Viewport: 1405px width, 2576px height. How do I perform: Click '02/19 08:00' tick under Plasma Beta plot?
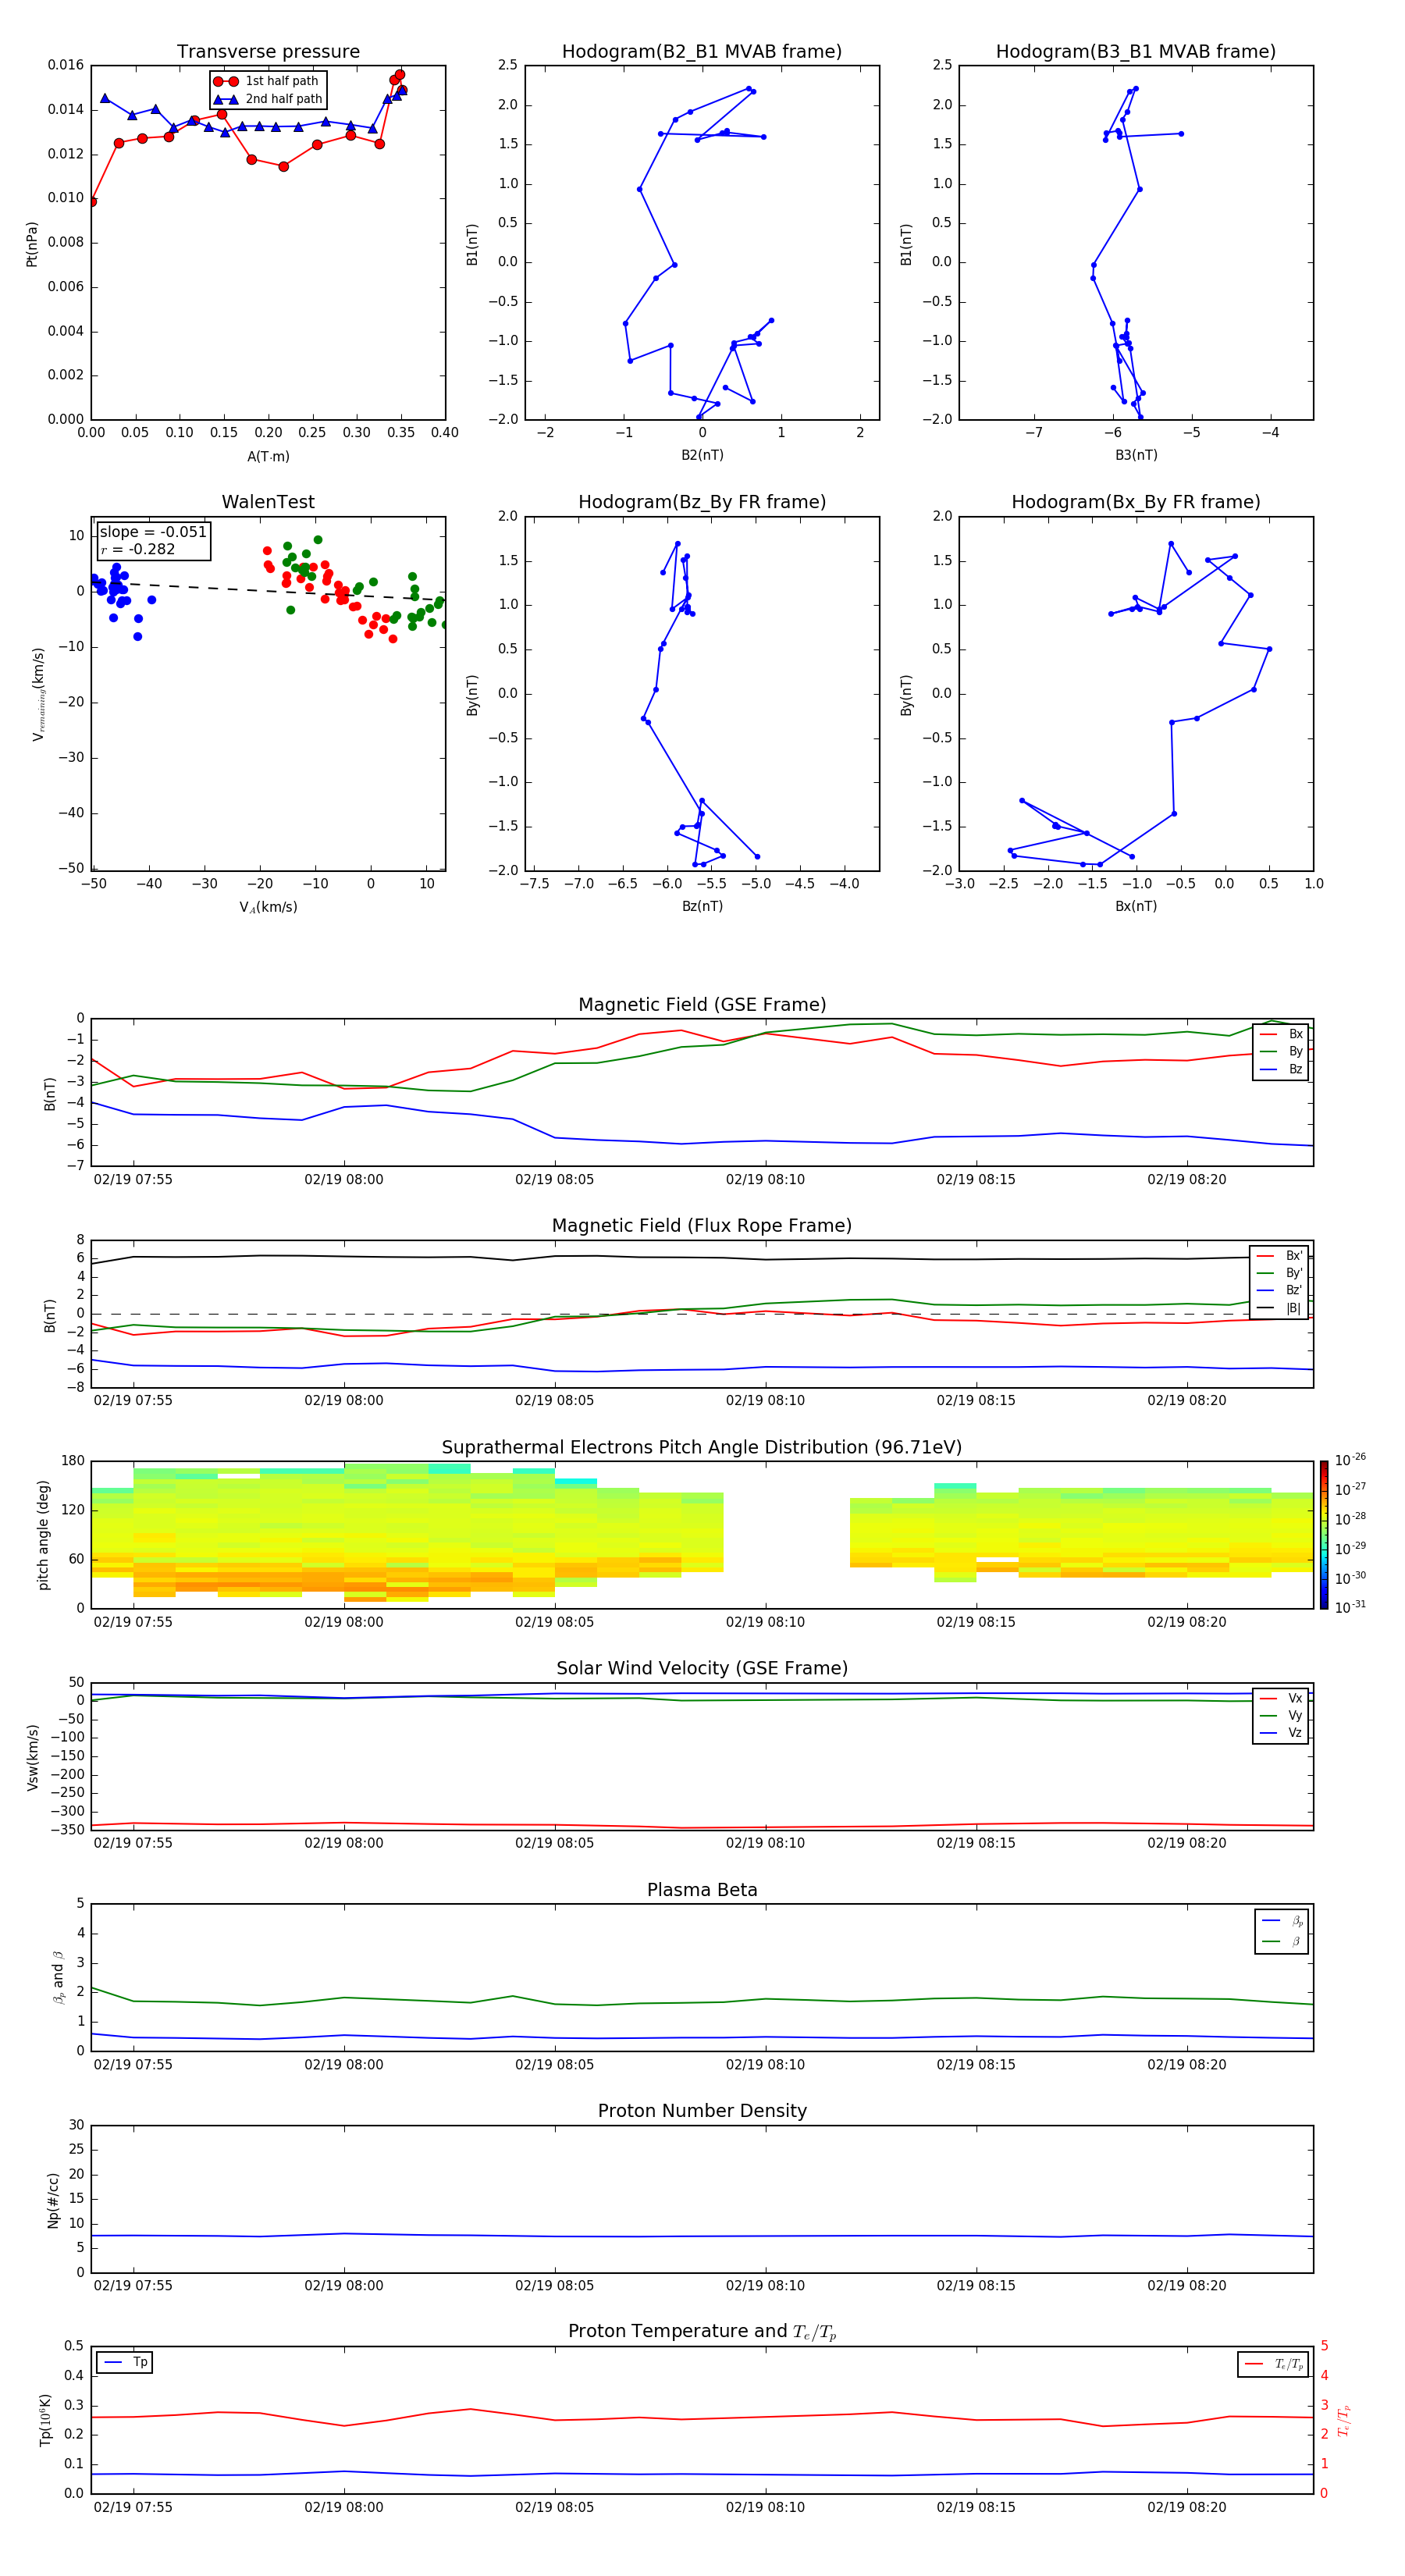click(343, 2065)
